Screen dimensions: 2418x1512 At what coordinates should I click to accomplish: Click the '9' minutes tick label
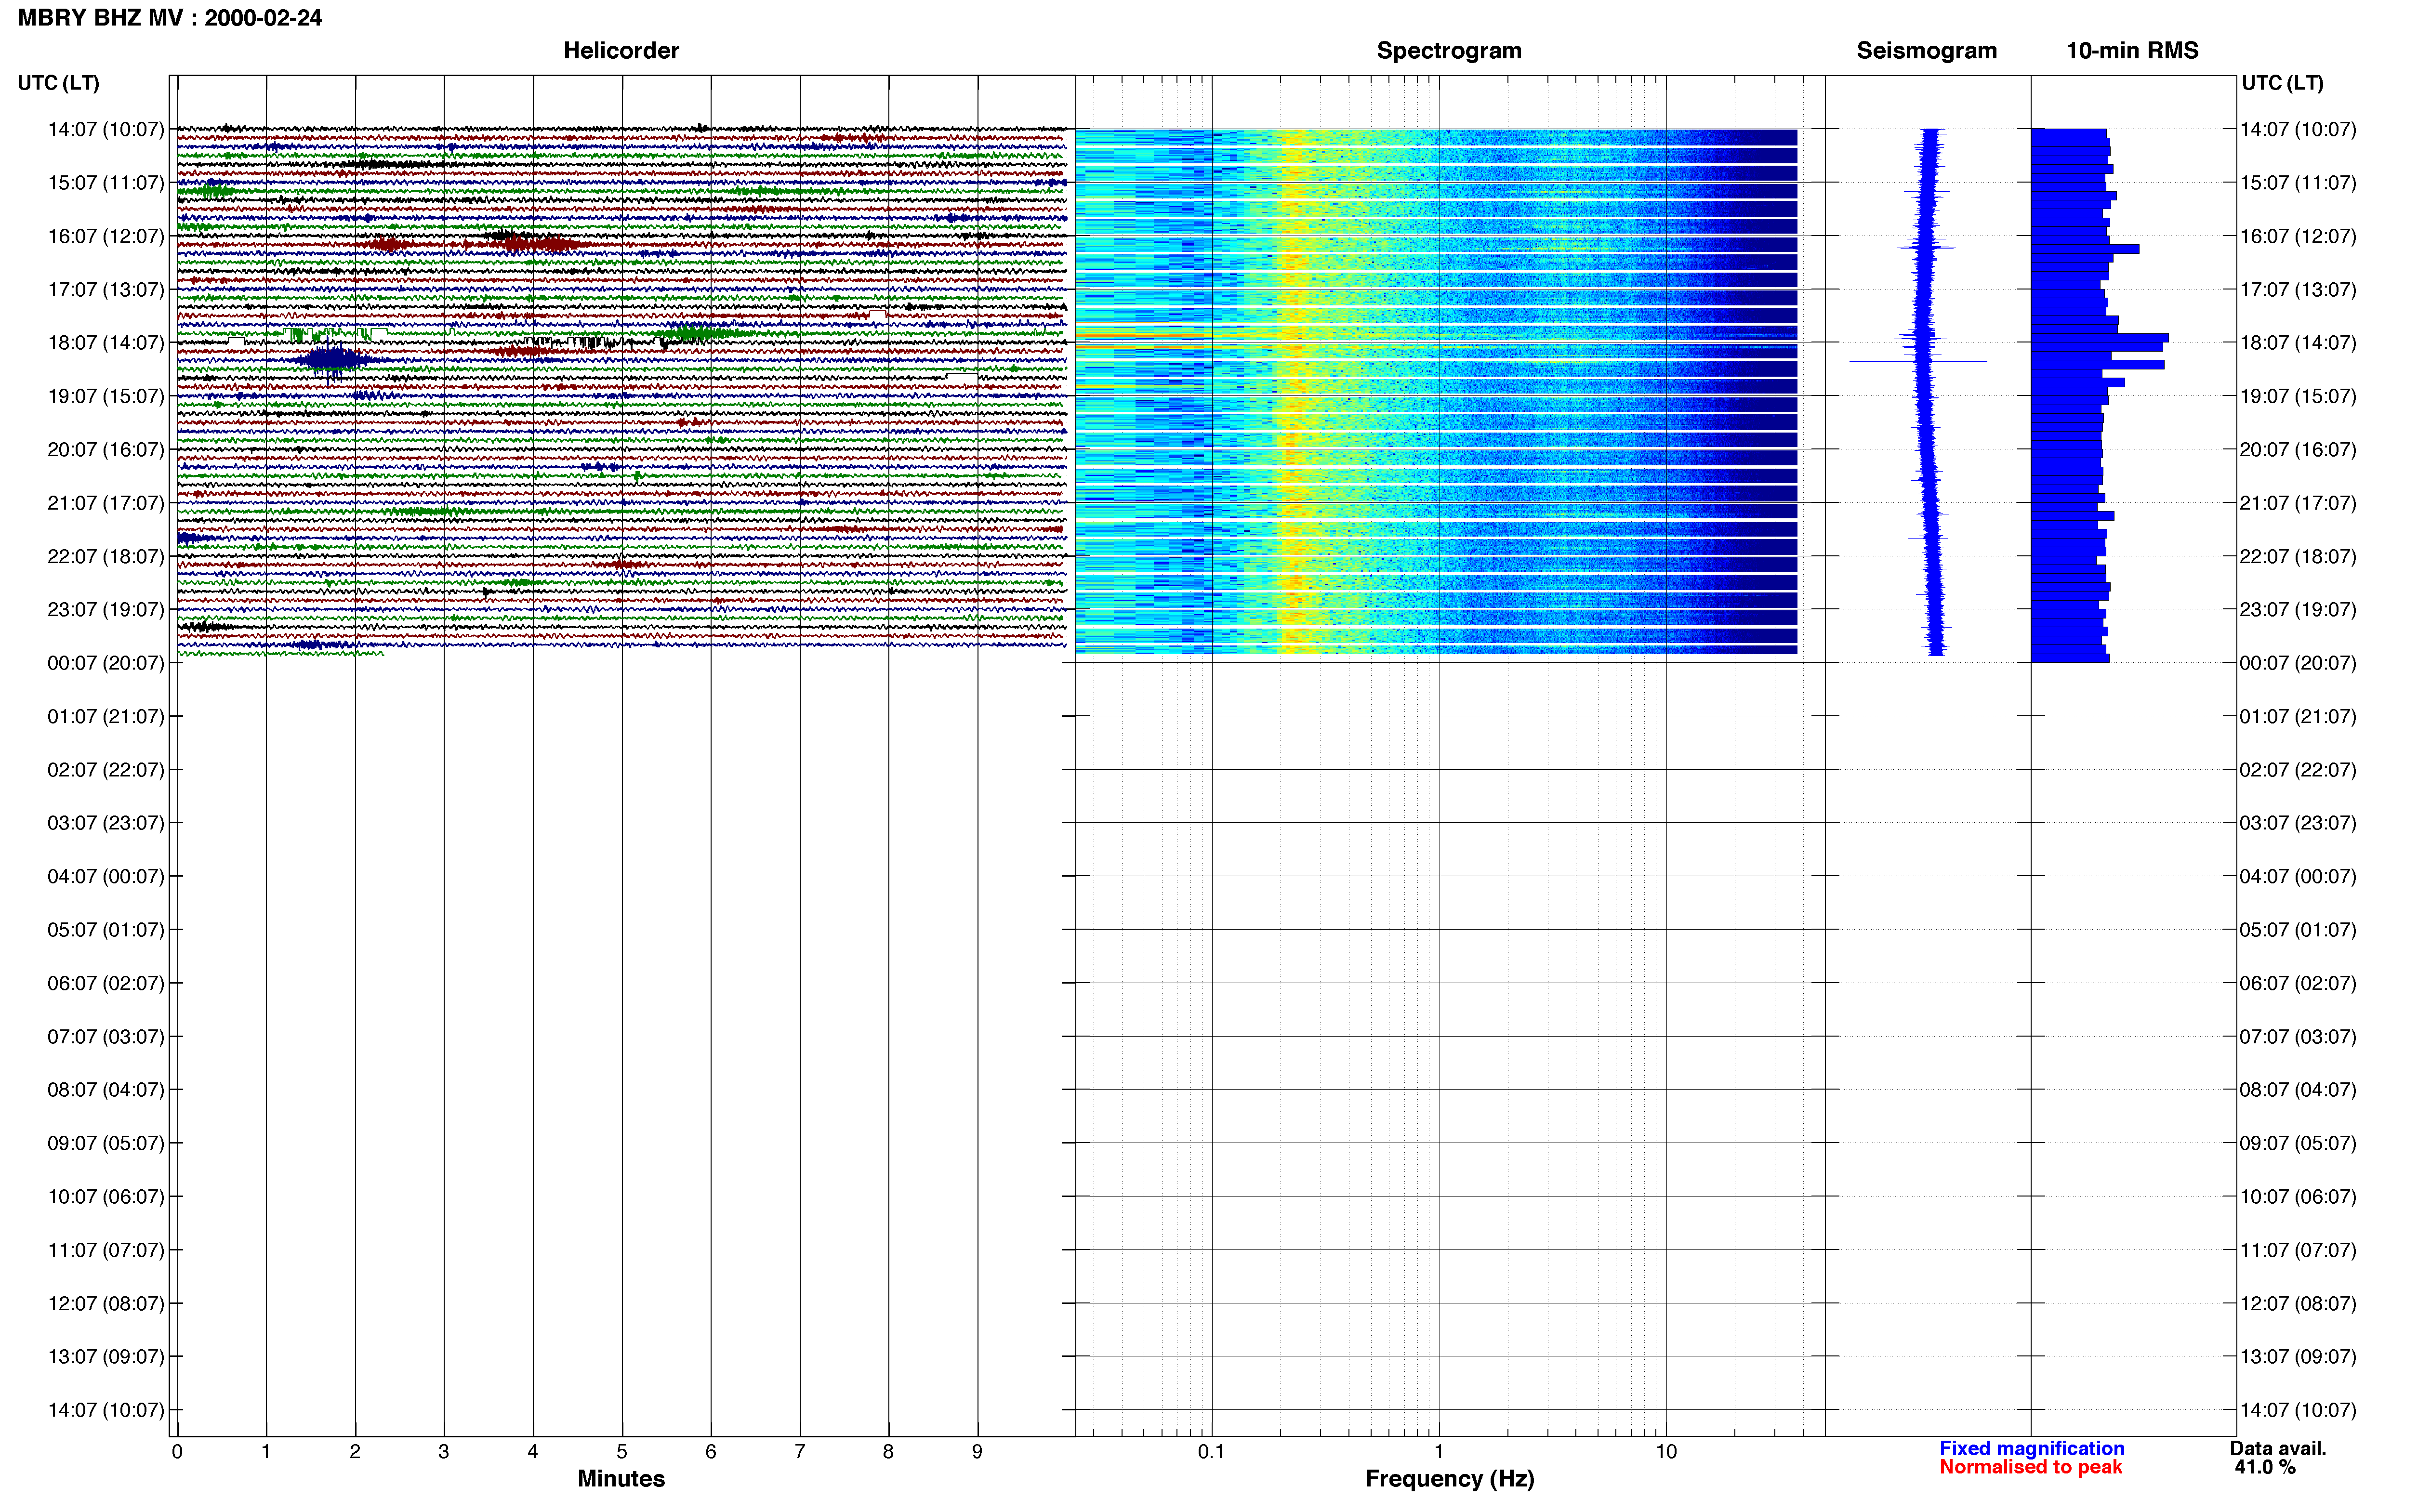pyautogui.click(x=977, y=1452)
